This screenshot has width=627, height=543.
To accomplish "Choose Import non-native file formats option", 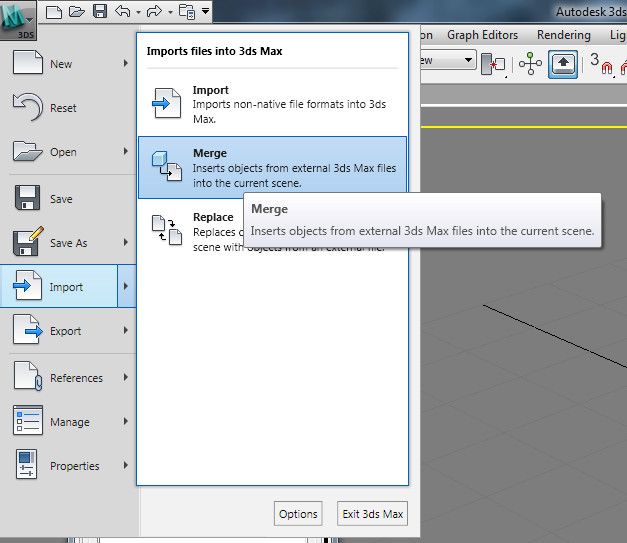I will [272, 104].
